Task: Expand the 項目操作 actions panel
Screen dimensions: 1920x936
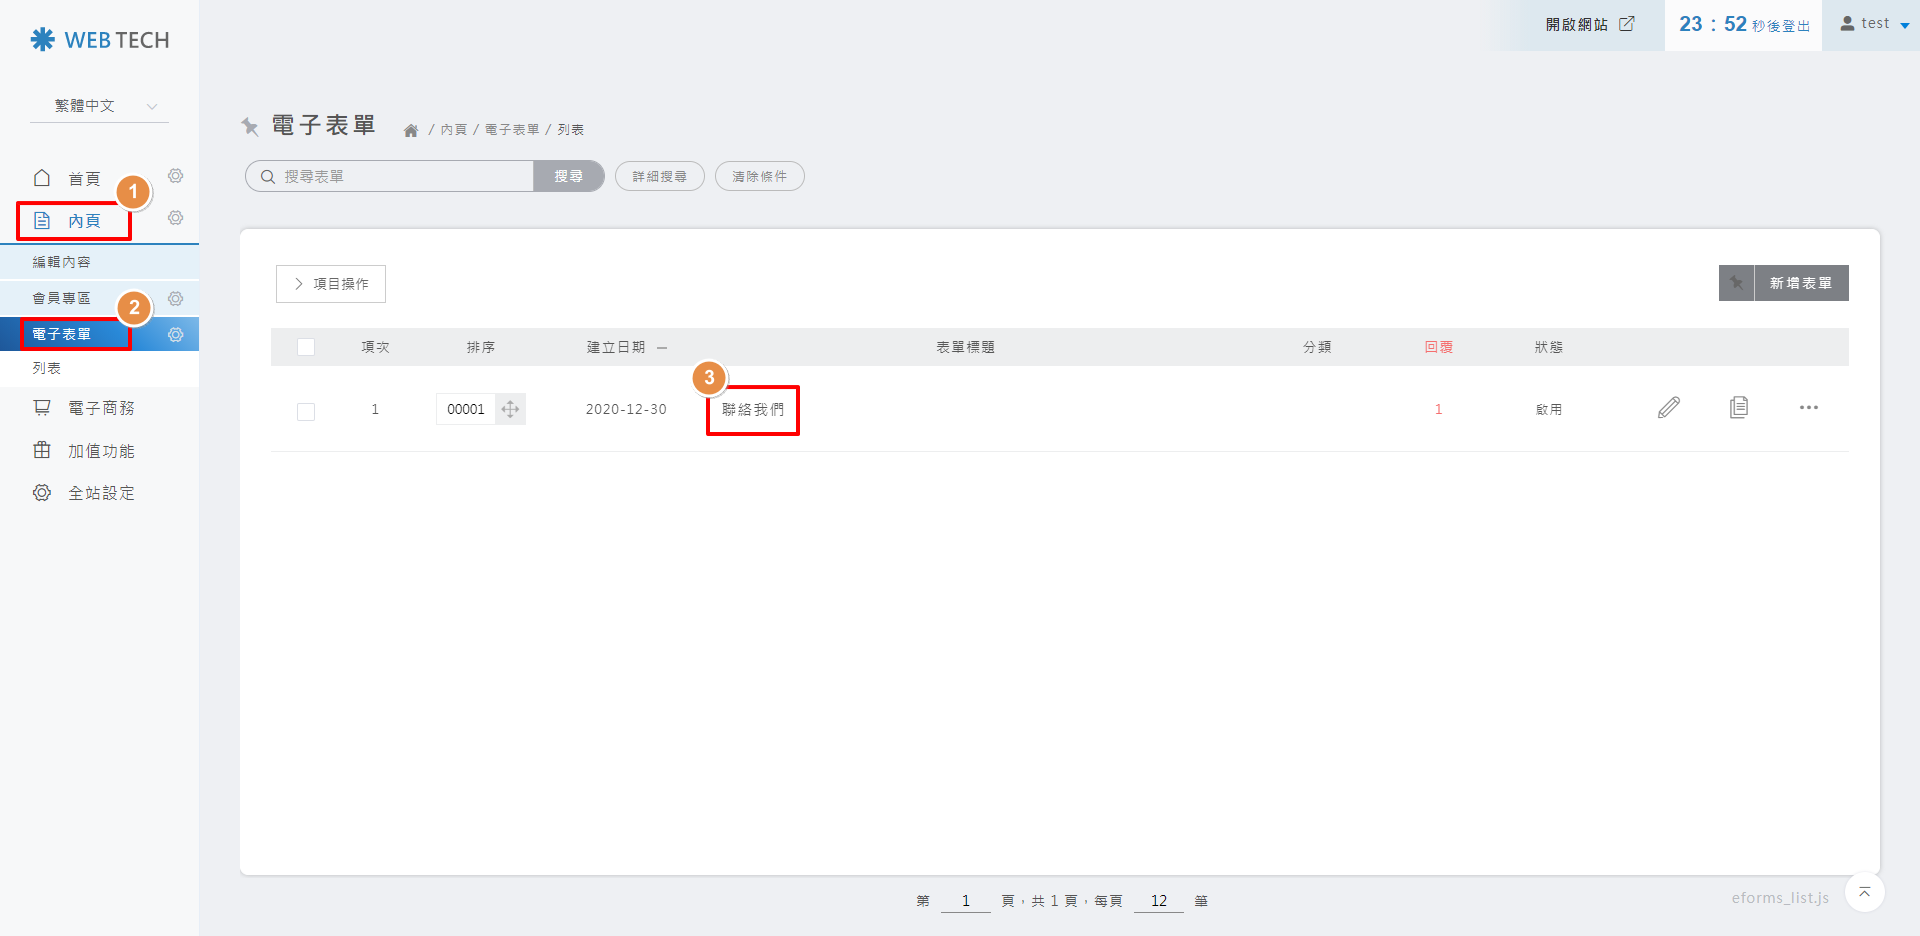Action: (x=331, y=284)
